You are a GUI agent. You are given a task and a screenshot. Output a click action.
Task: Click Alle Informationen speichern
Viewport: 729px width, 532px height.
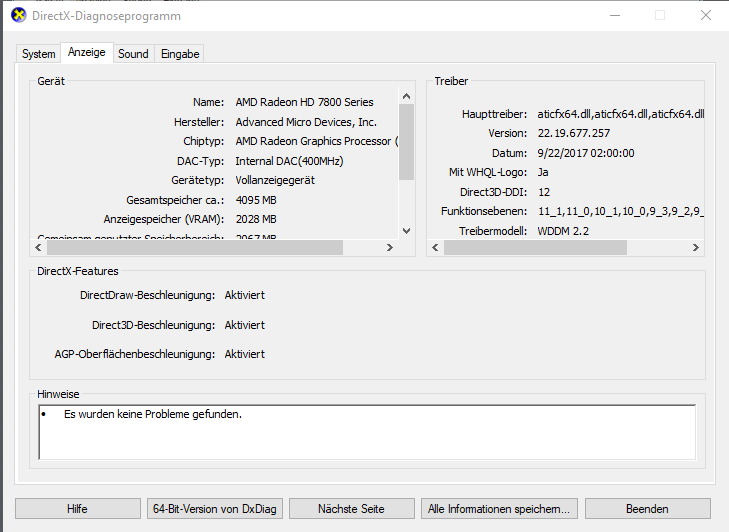pos(499,509)
